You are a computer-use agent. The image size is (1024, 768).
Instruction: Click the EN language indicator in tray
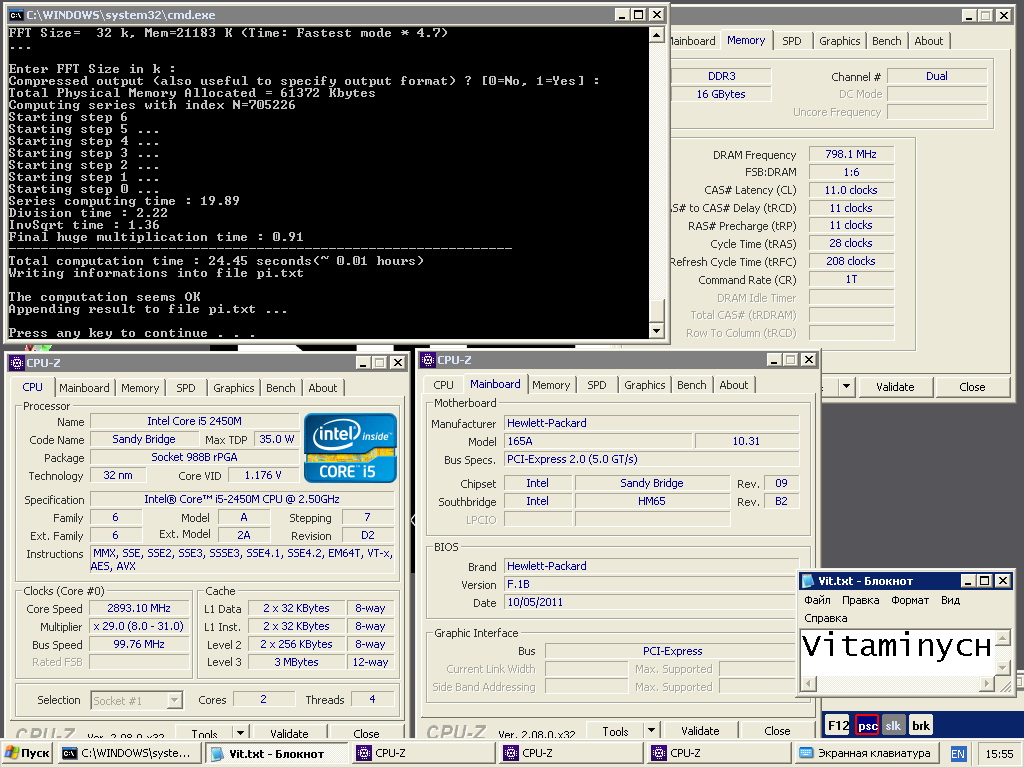pos(957,754)
